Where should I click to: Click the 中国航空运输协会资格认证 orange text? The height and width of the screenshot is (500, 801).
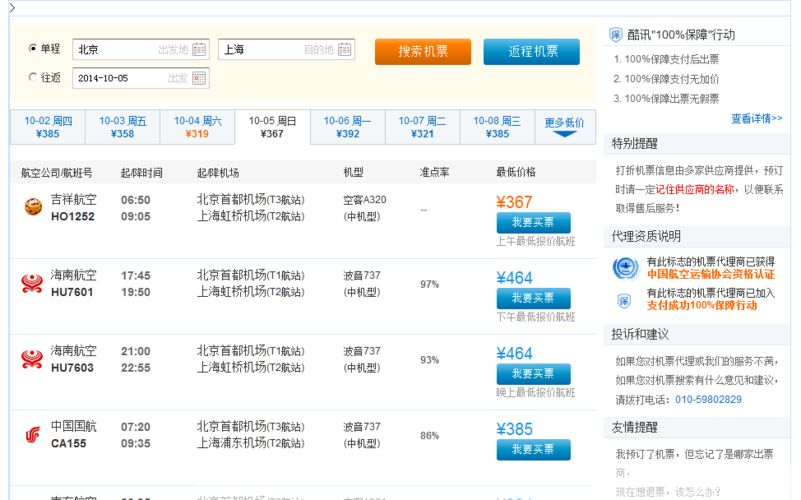click(711, 274)
